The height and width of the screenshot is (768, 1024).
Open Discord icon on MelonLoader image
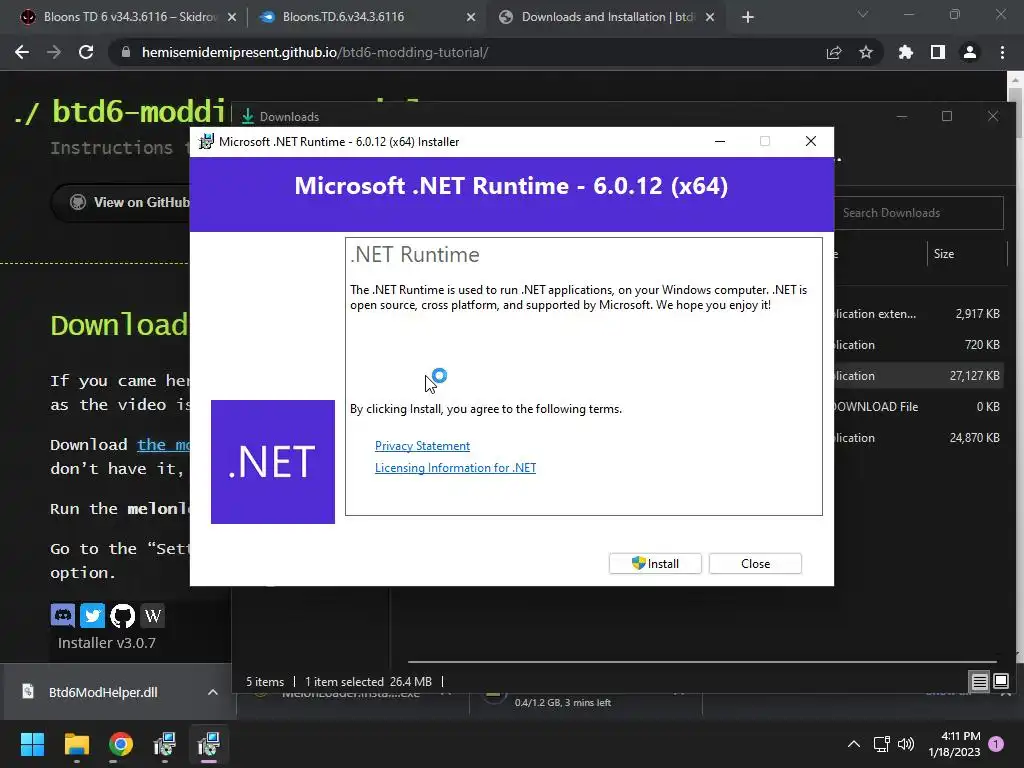63,615
